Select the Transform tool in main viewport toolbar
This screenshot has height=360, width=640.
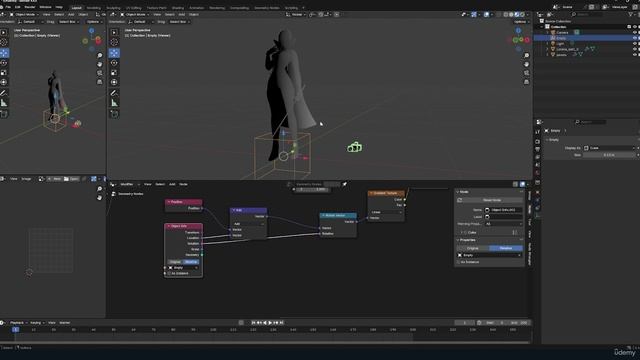[x=114, y=82]
